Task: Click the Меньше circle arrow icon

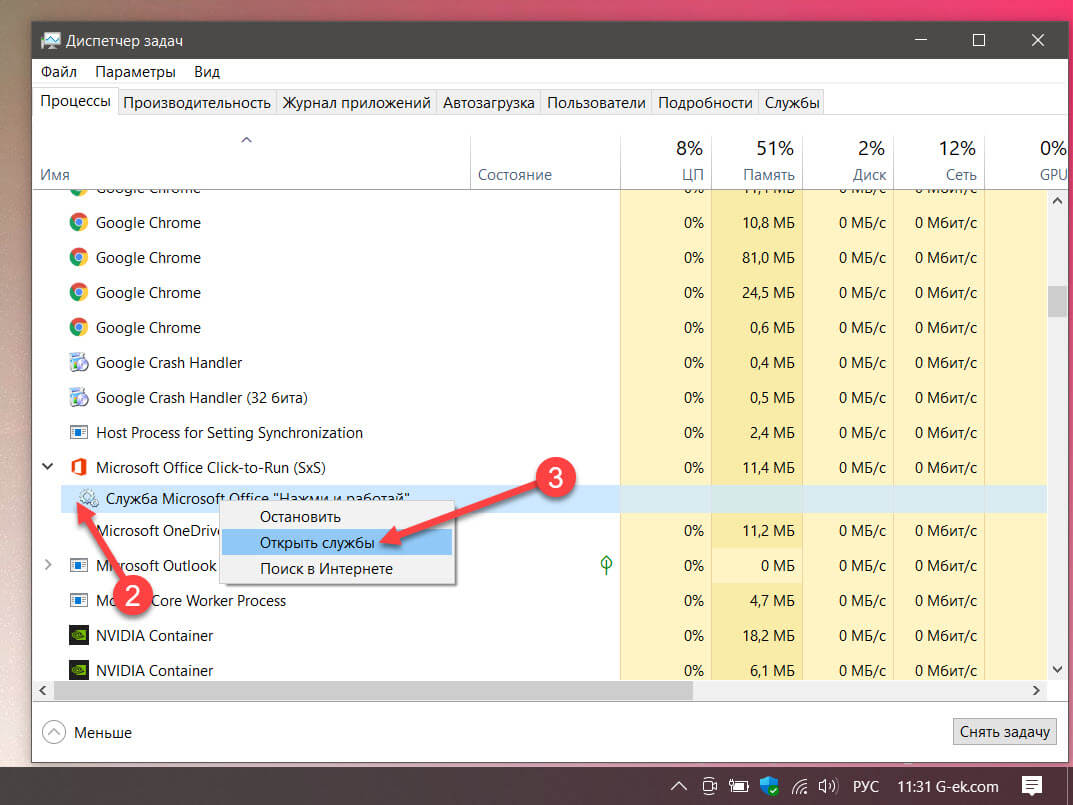Action: pyautogui.click(x=54, y=732)
